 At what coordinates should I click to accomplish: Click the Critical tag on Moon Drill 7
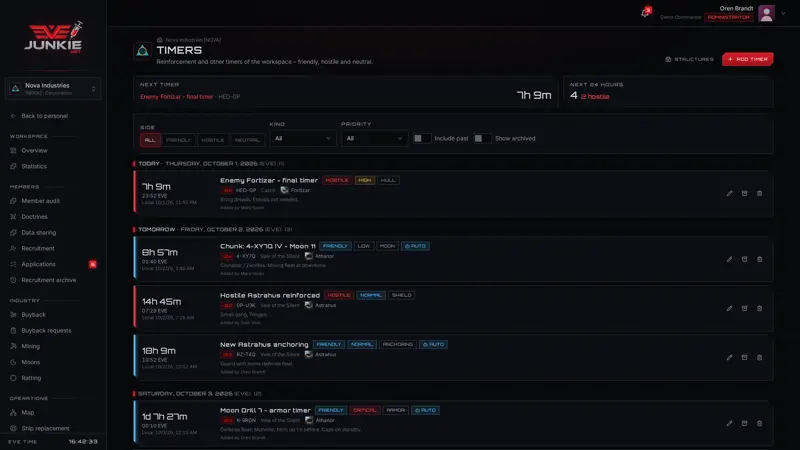coord(364,410)
